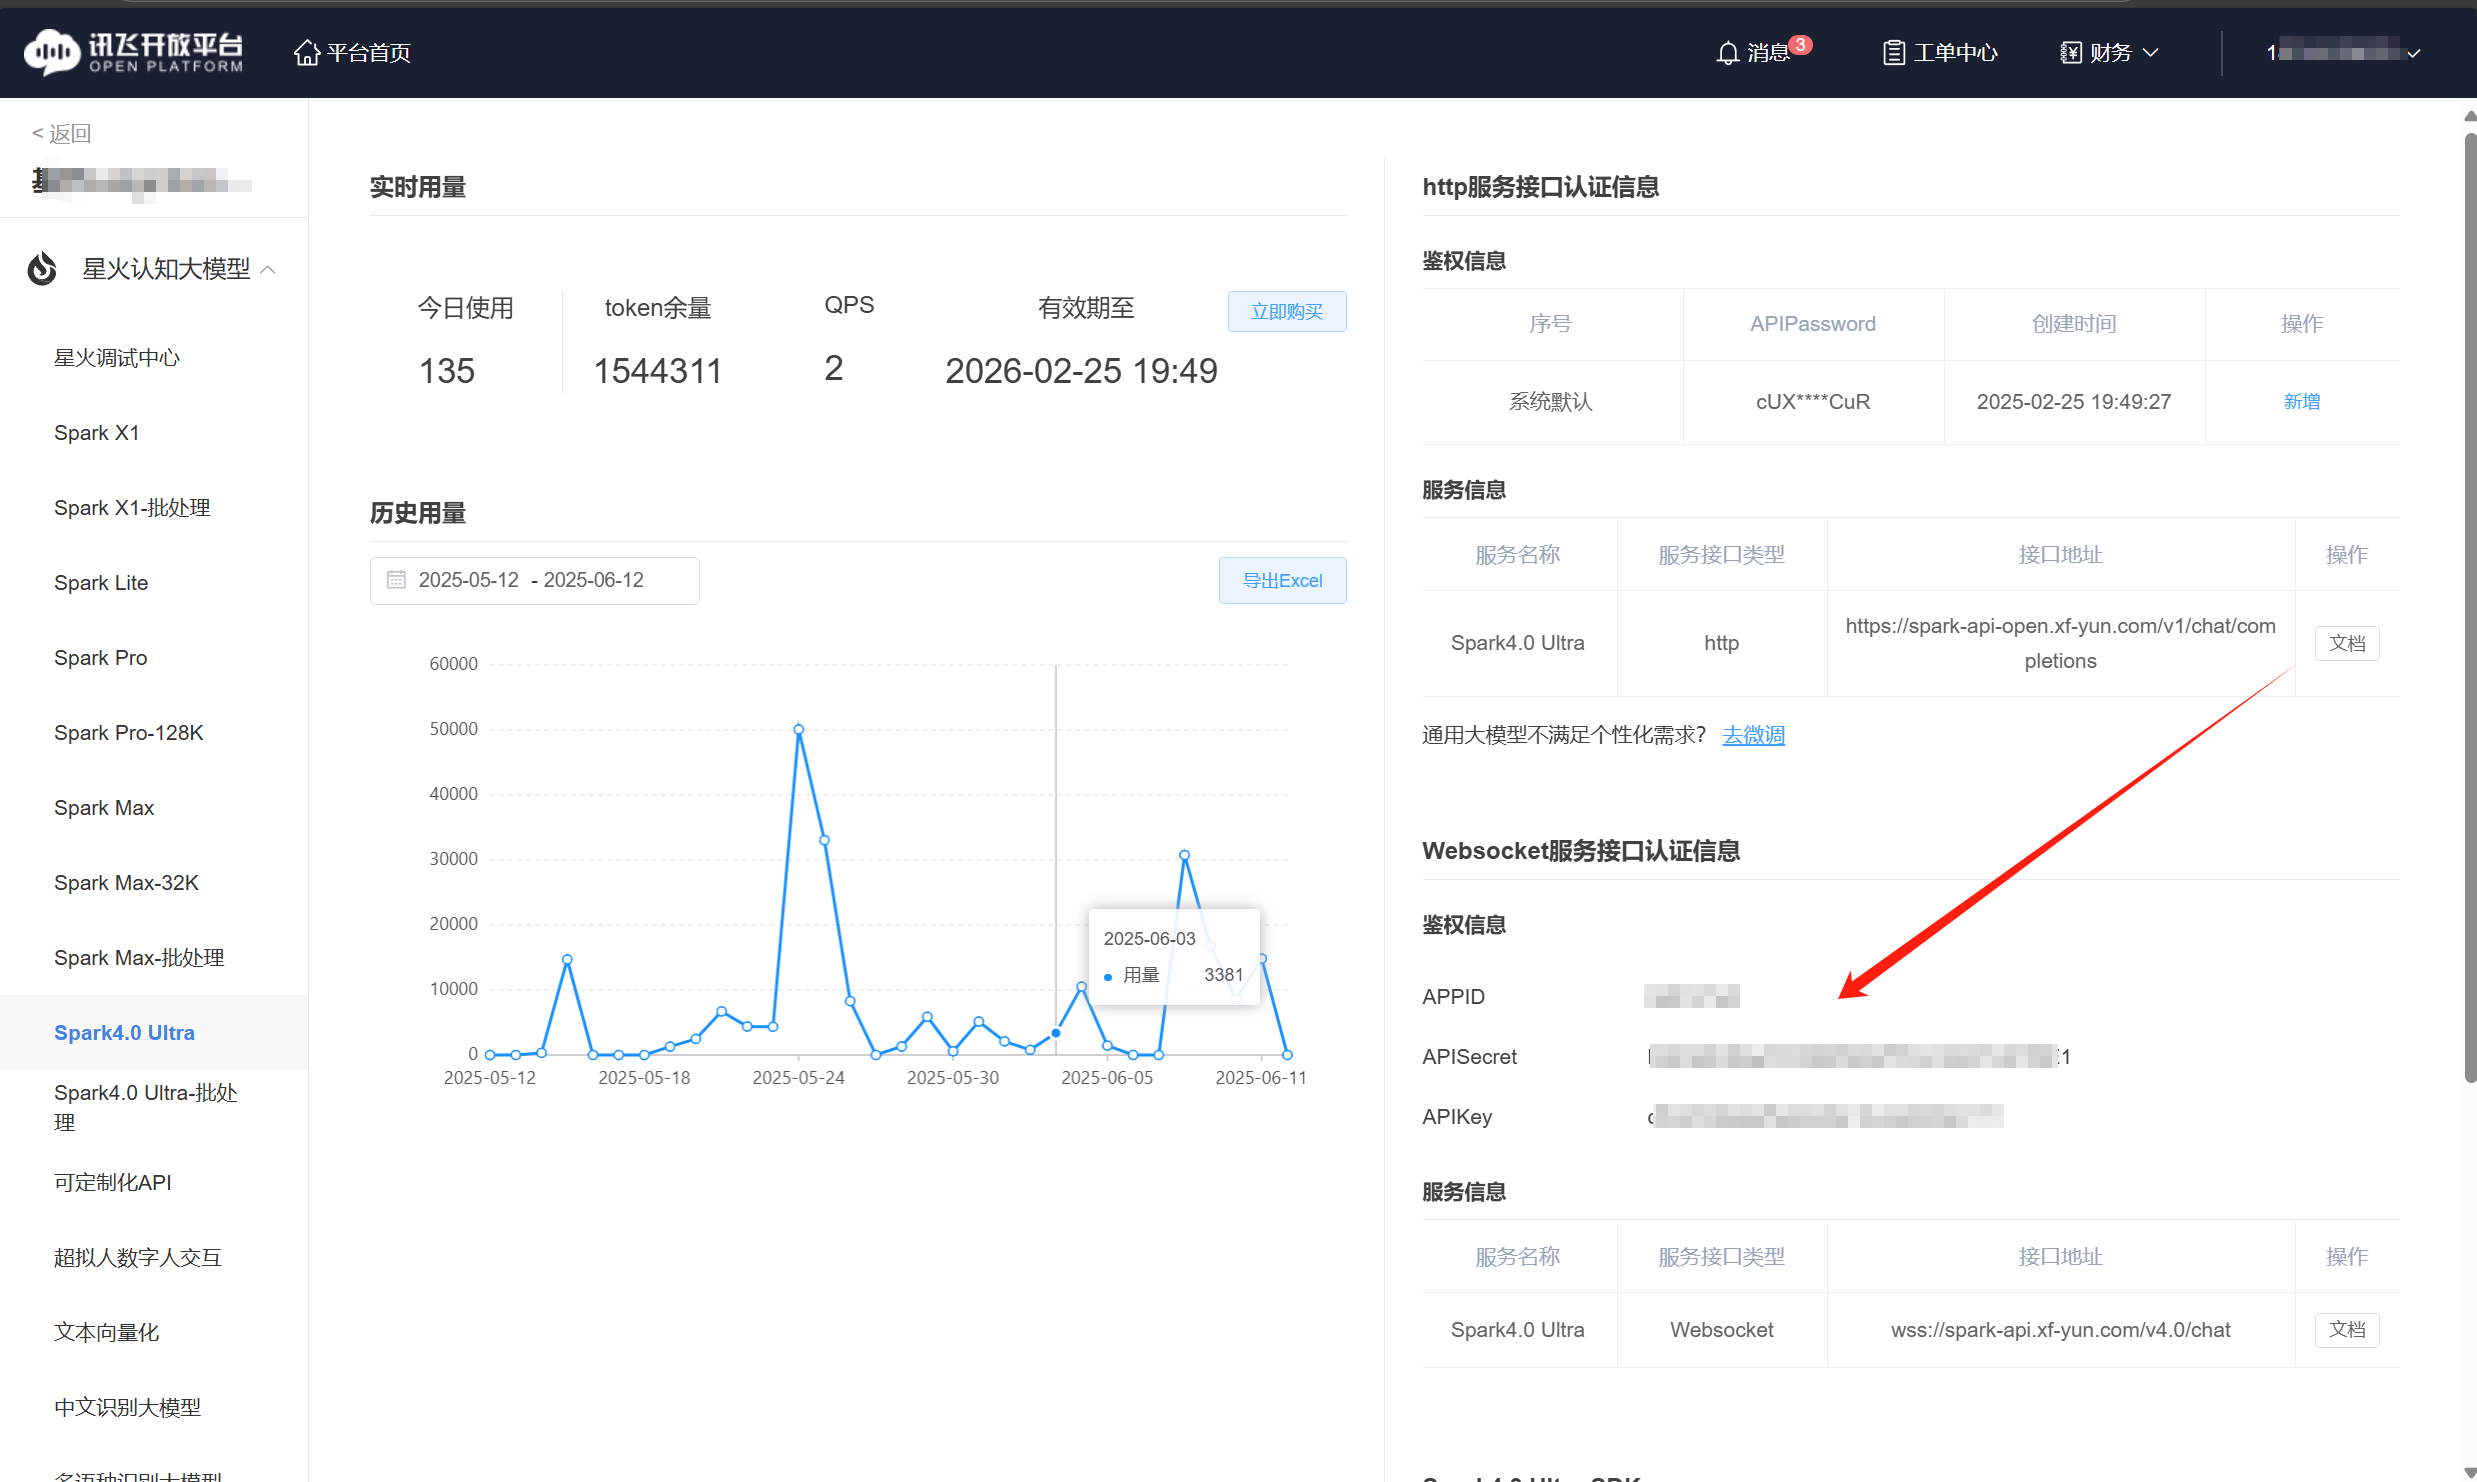Click the 星火认知大模型 flame icon

click(42, 269)
